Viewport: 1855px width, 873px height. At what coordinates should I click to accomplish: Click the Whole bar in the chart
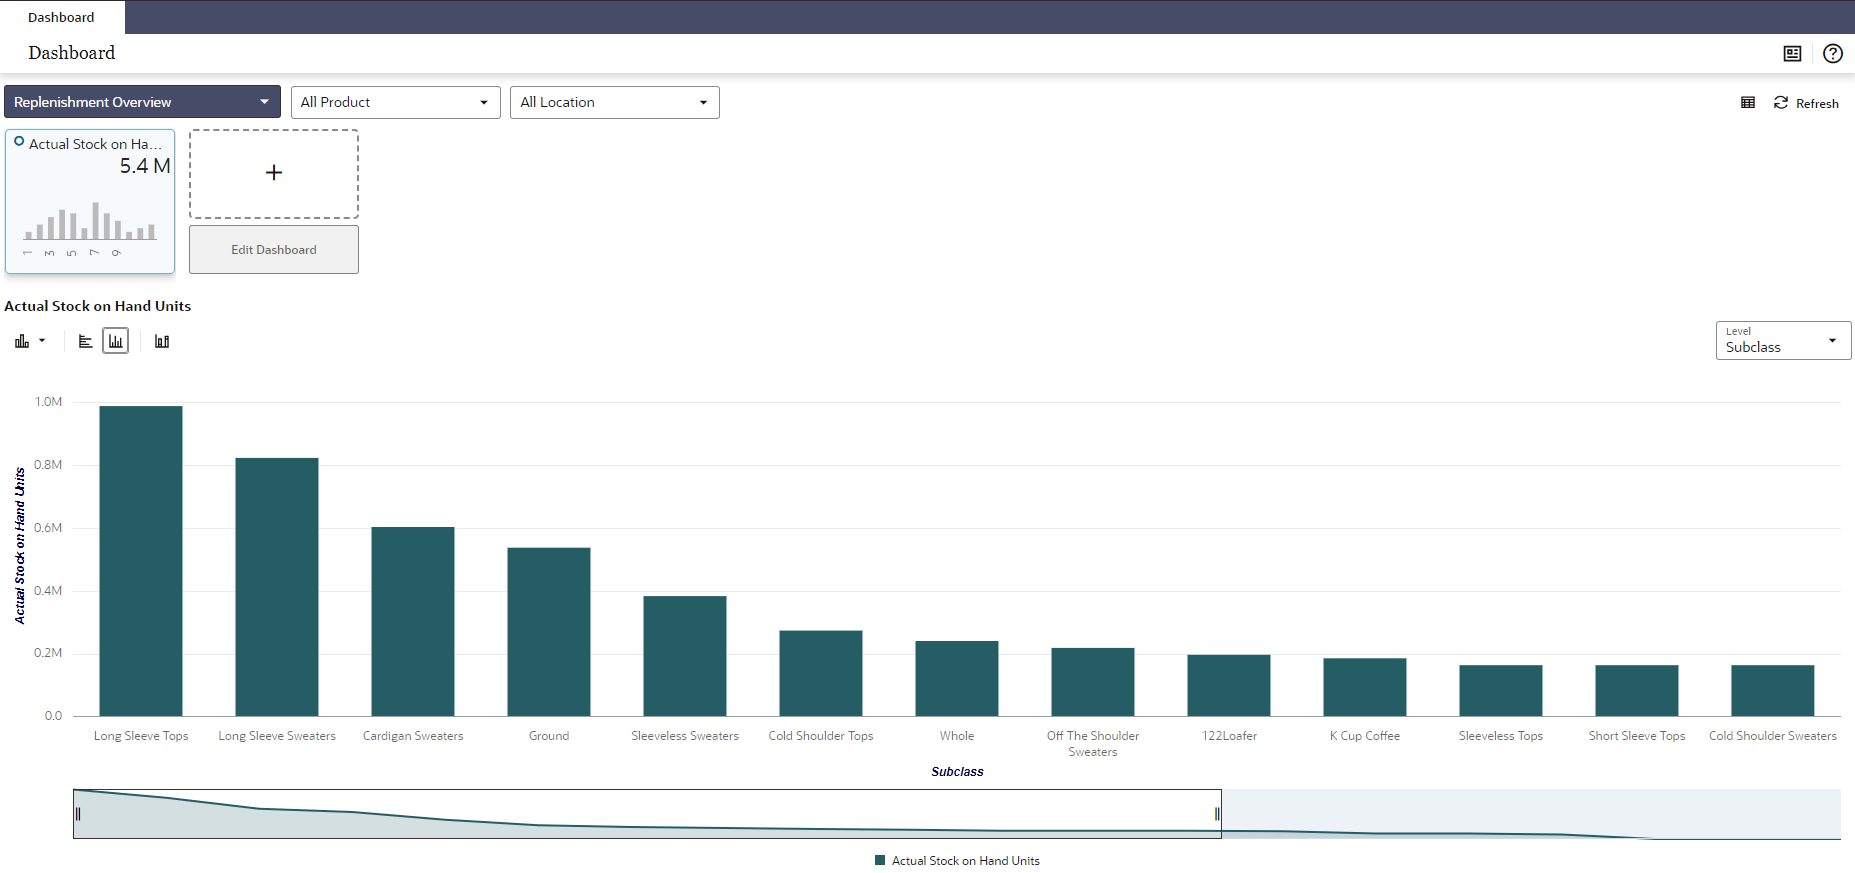tap(957, 679)
